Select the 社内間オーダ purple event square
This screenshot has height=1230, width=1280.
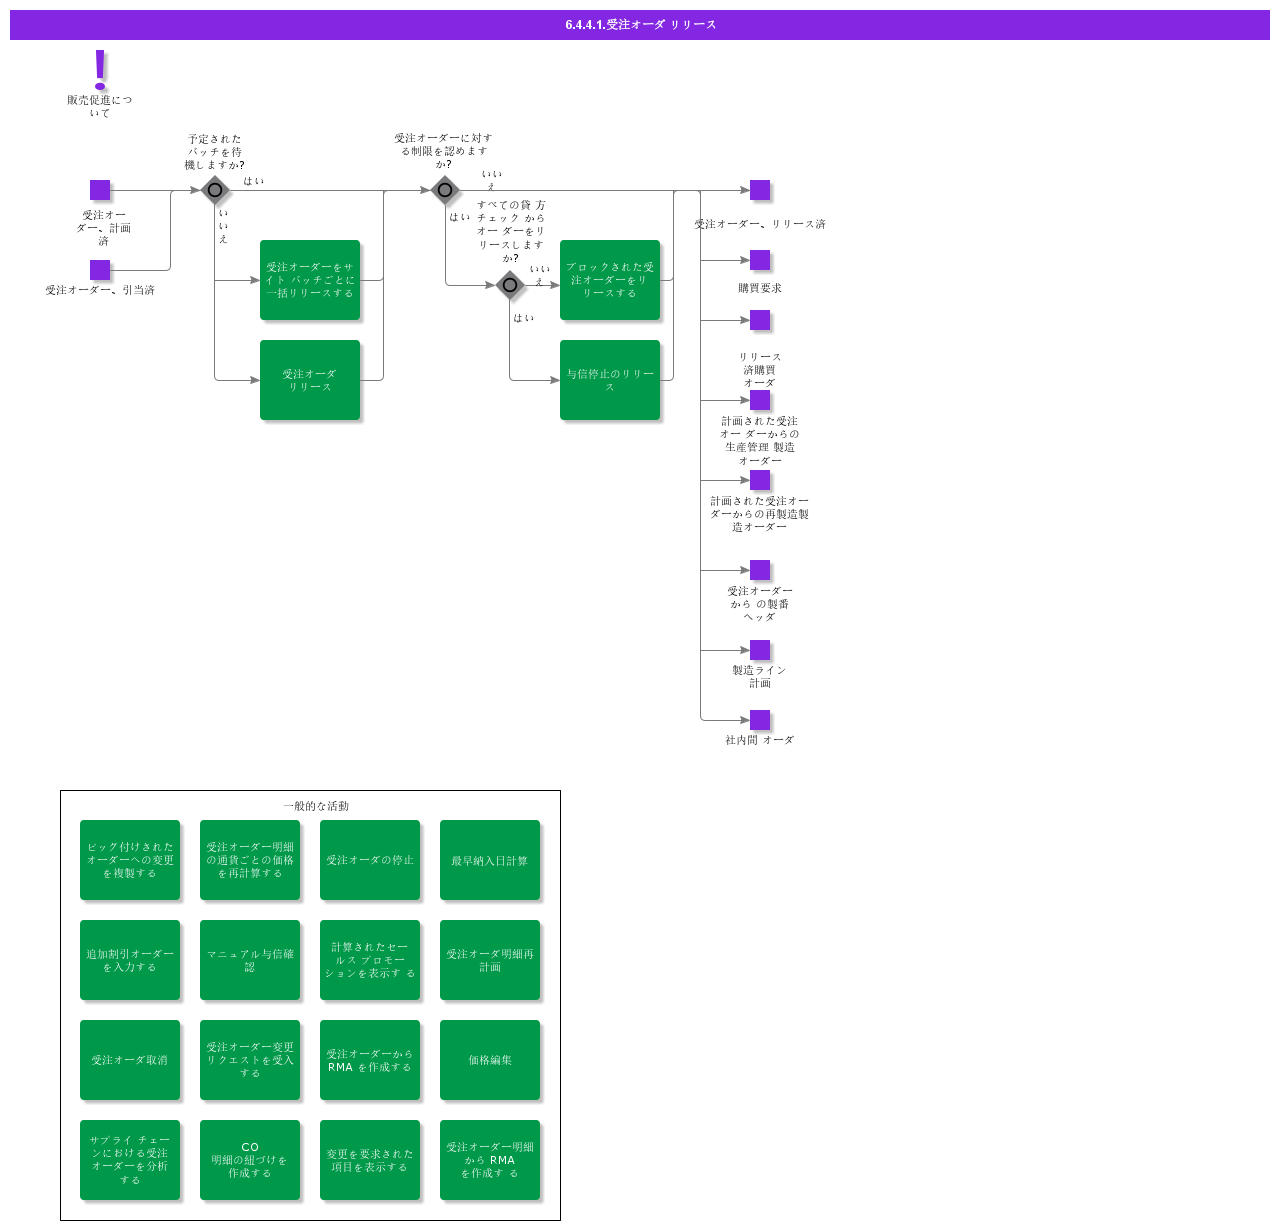tap(760, 720)
